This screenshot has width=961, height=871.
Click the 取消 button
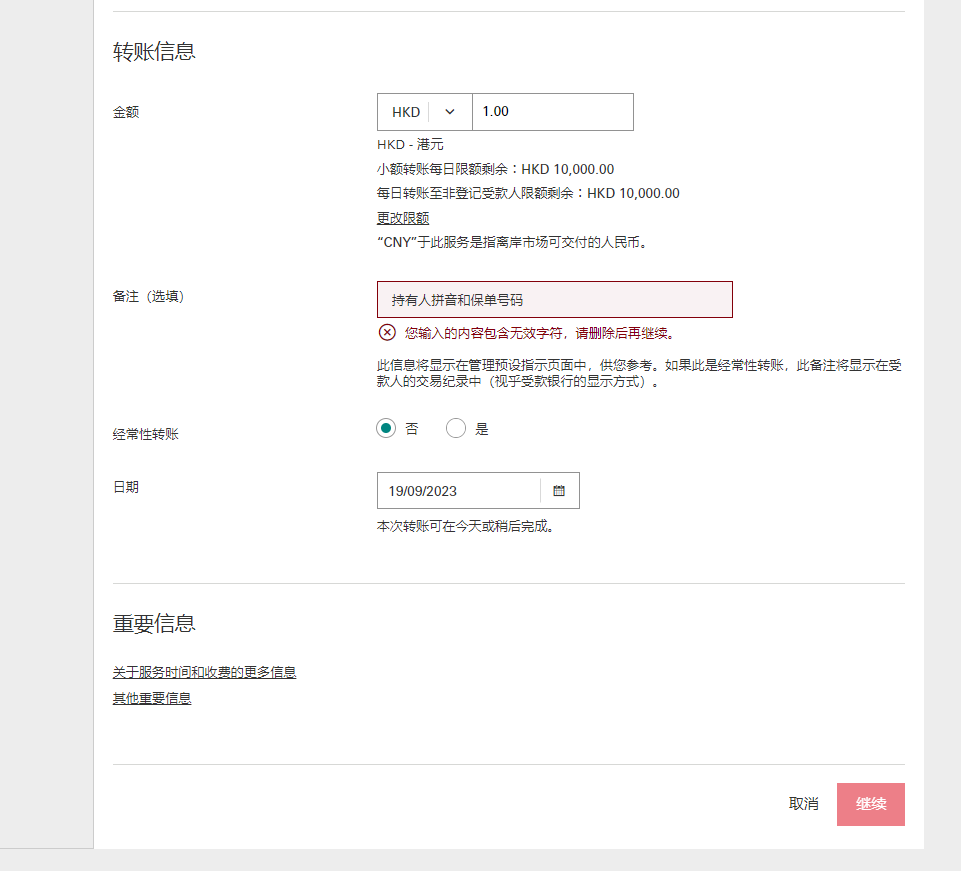801,804
